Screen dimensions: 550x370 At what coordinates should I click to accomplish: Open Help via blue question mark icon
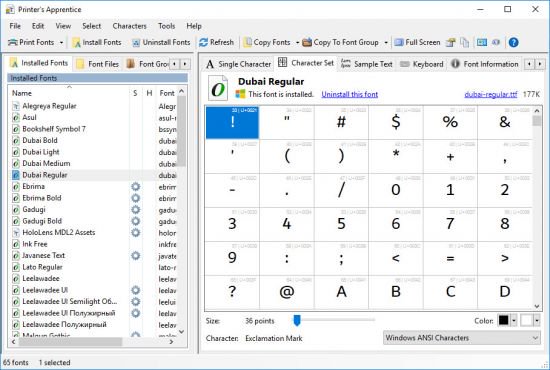tap(514, 42)
